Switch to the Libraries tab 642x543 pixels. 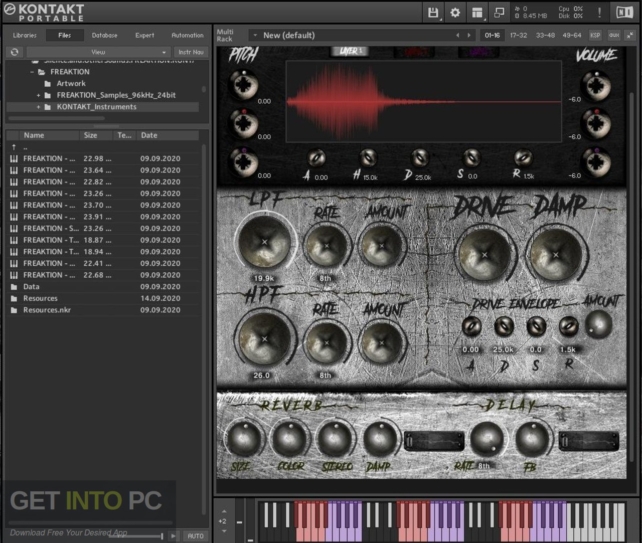[25, 36]
